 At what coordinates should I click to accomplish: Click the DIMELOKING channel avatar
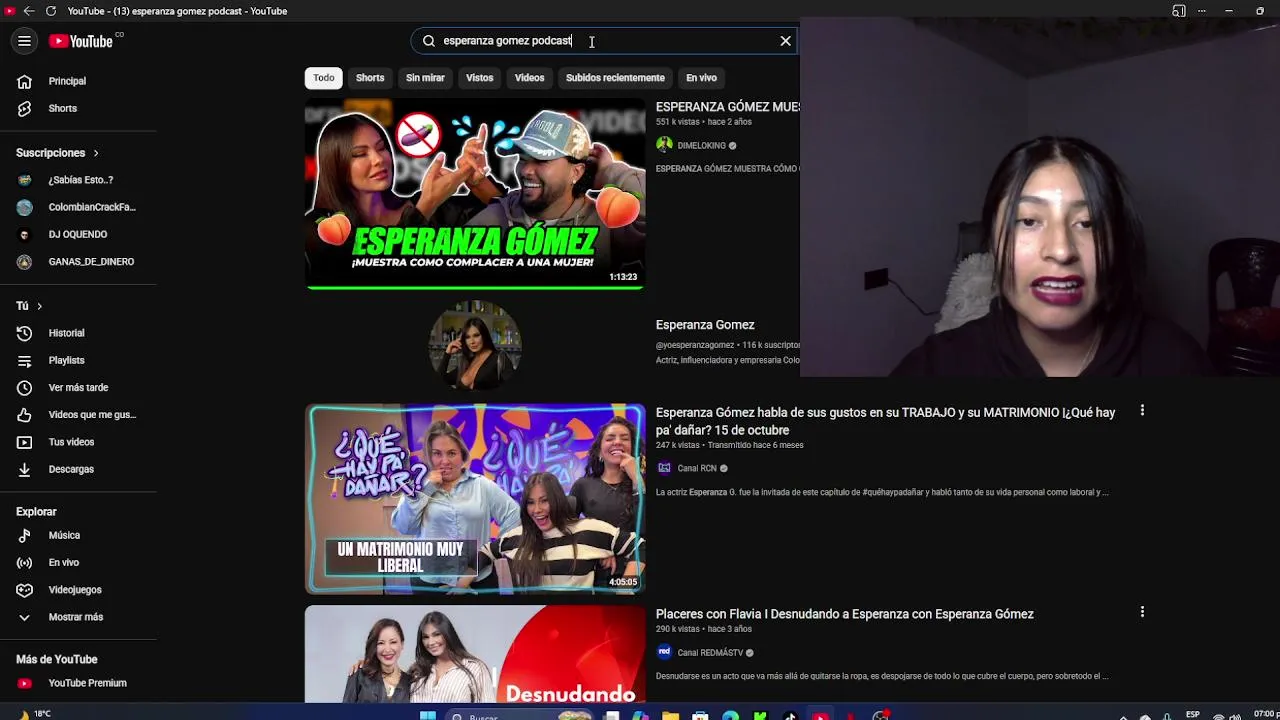[664, 145]
